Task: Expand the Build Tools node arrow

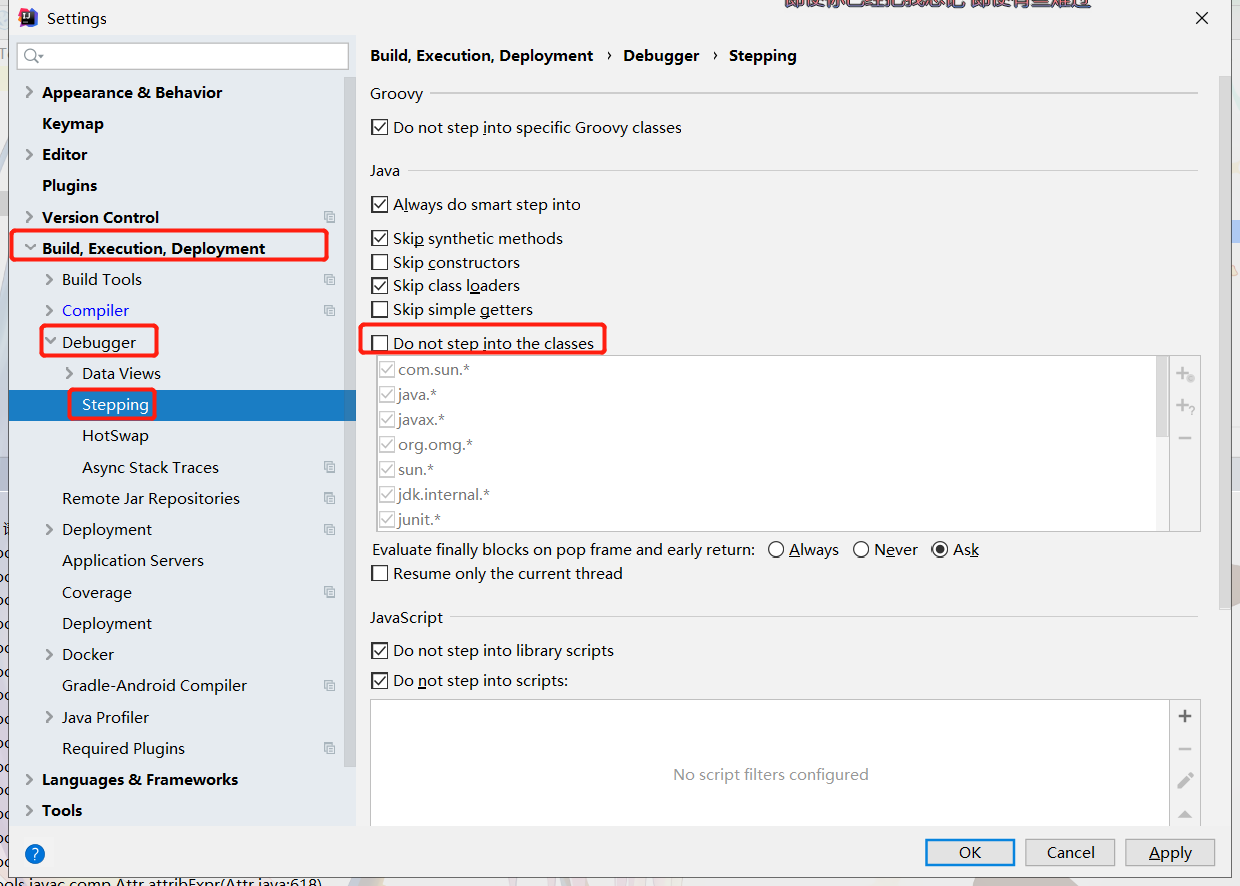Action: [x=49, y=279]
